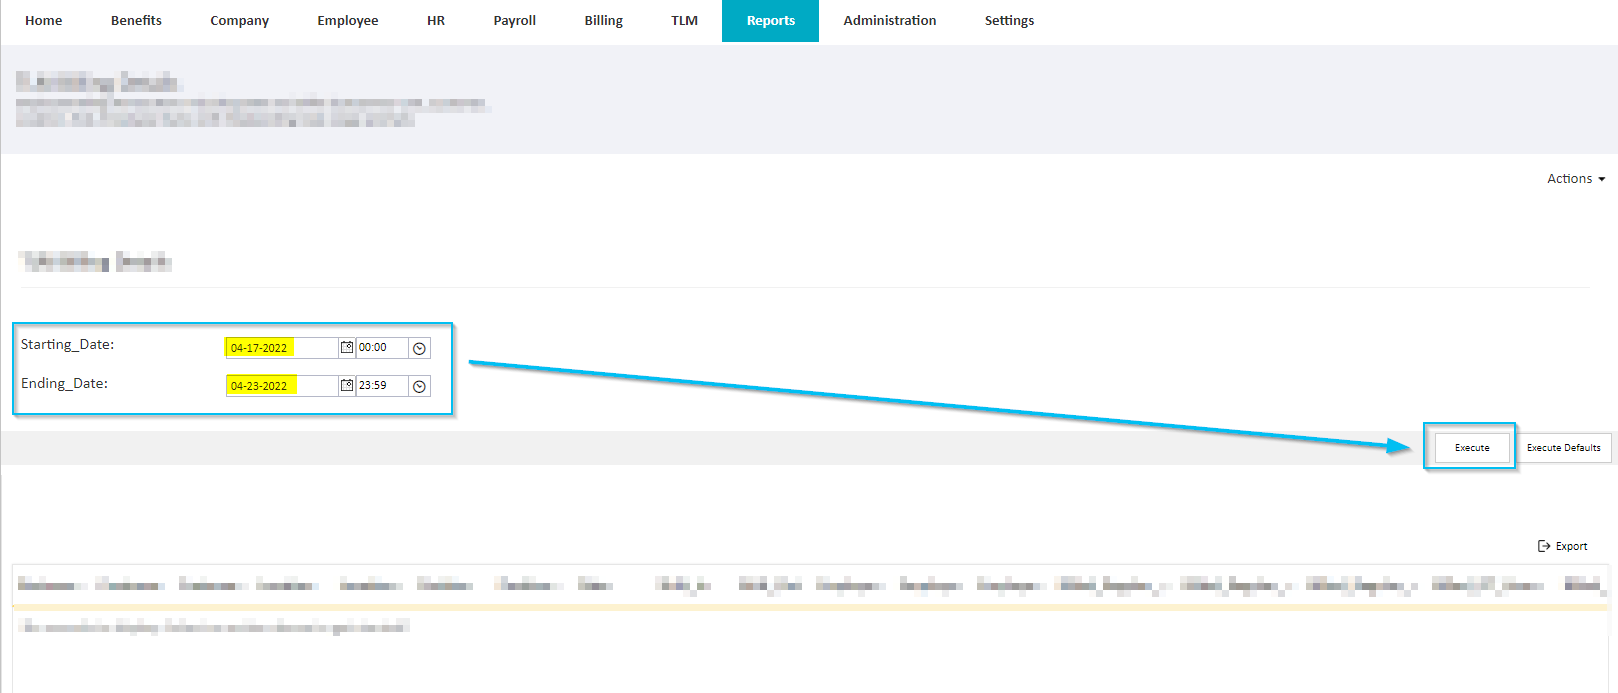This screenshot has height=693, width=1618.
Task: Select the Billing menu item
Action: (x=604, y=21)
